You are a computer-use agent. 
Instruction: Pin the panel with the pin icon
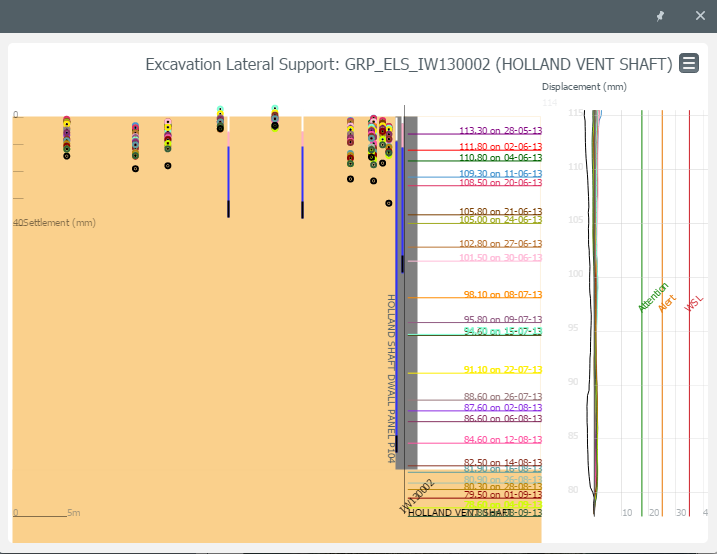(660, 16)
